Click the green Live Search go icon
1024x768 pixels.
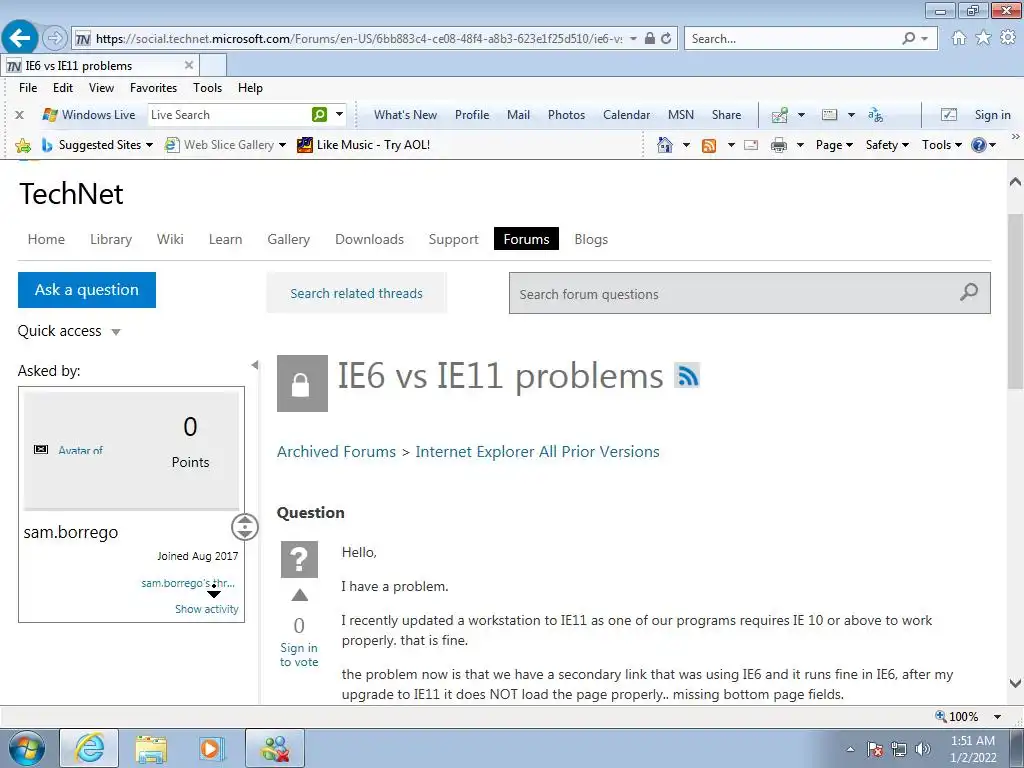coord(319,115)
